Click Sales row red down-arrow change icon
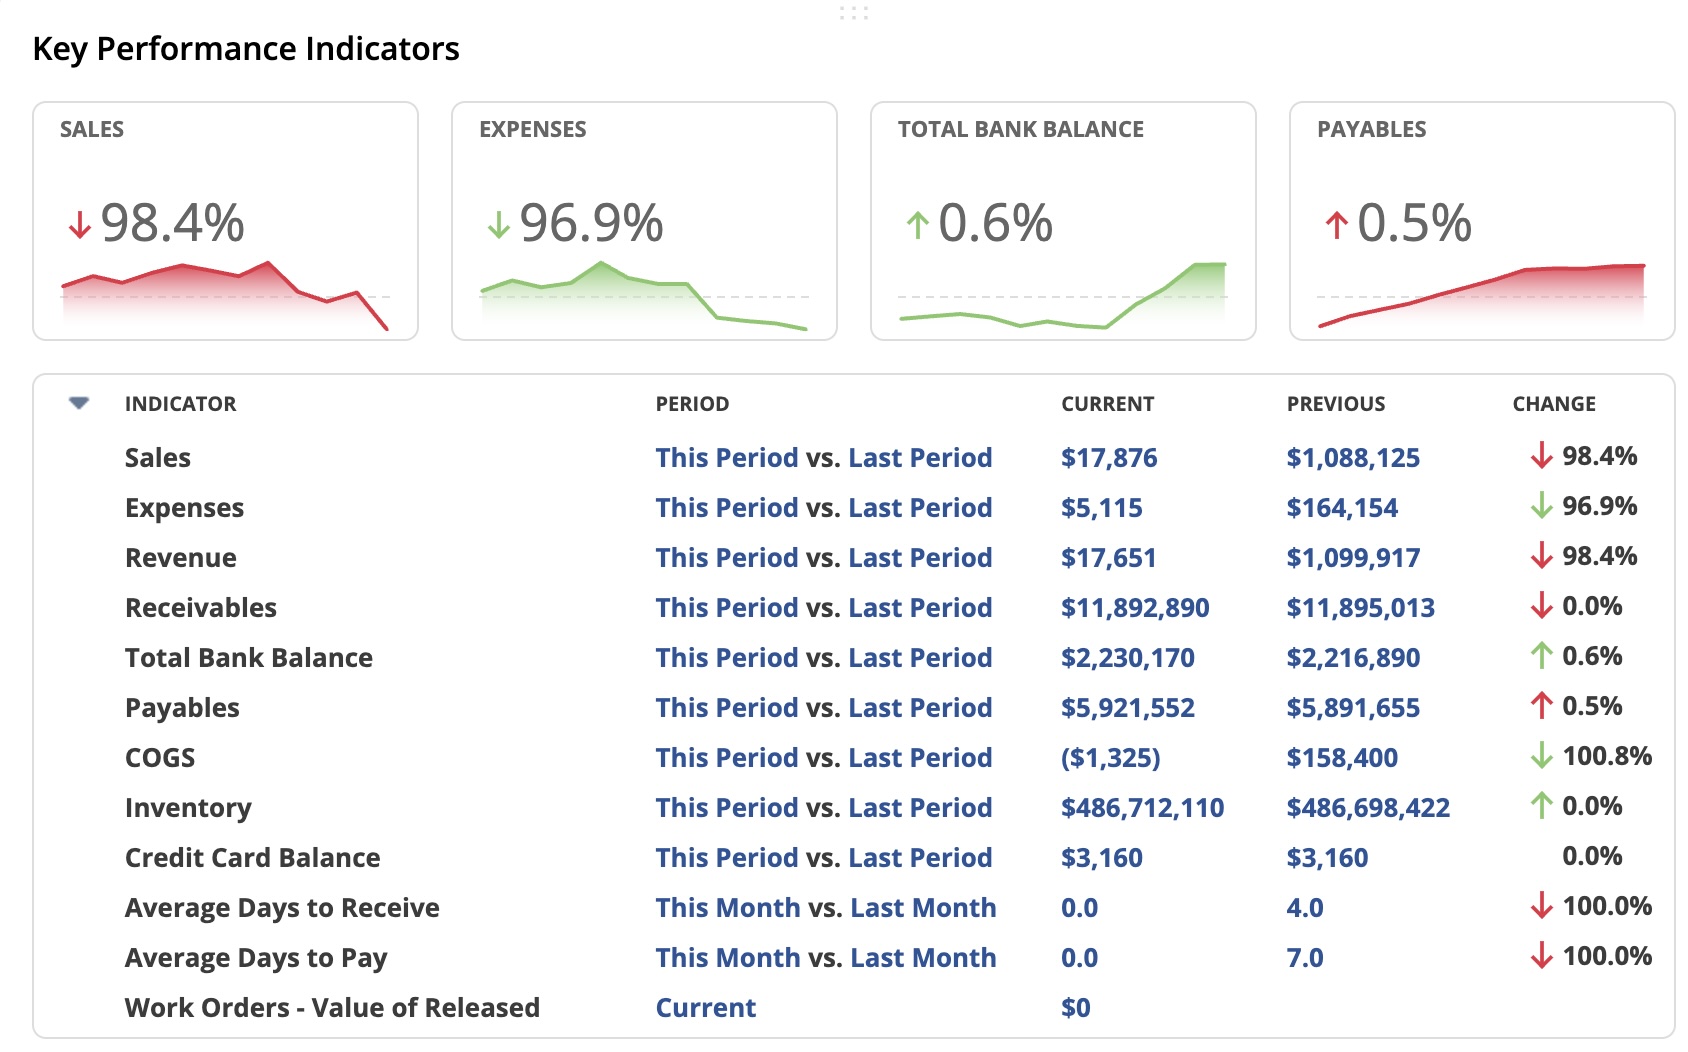 pyautogui.click(x=1541, y=456)
